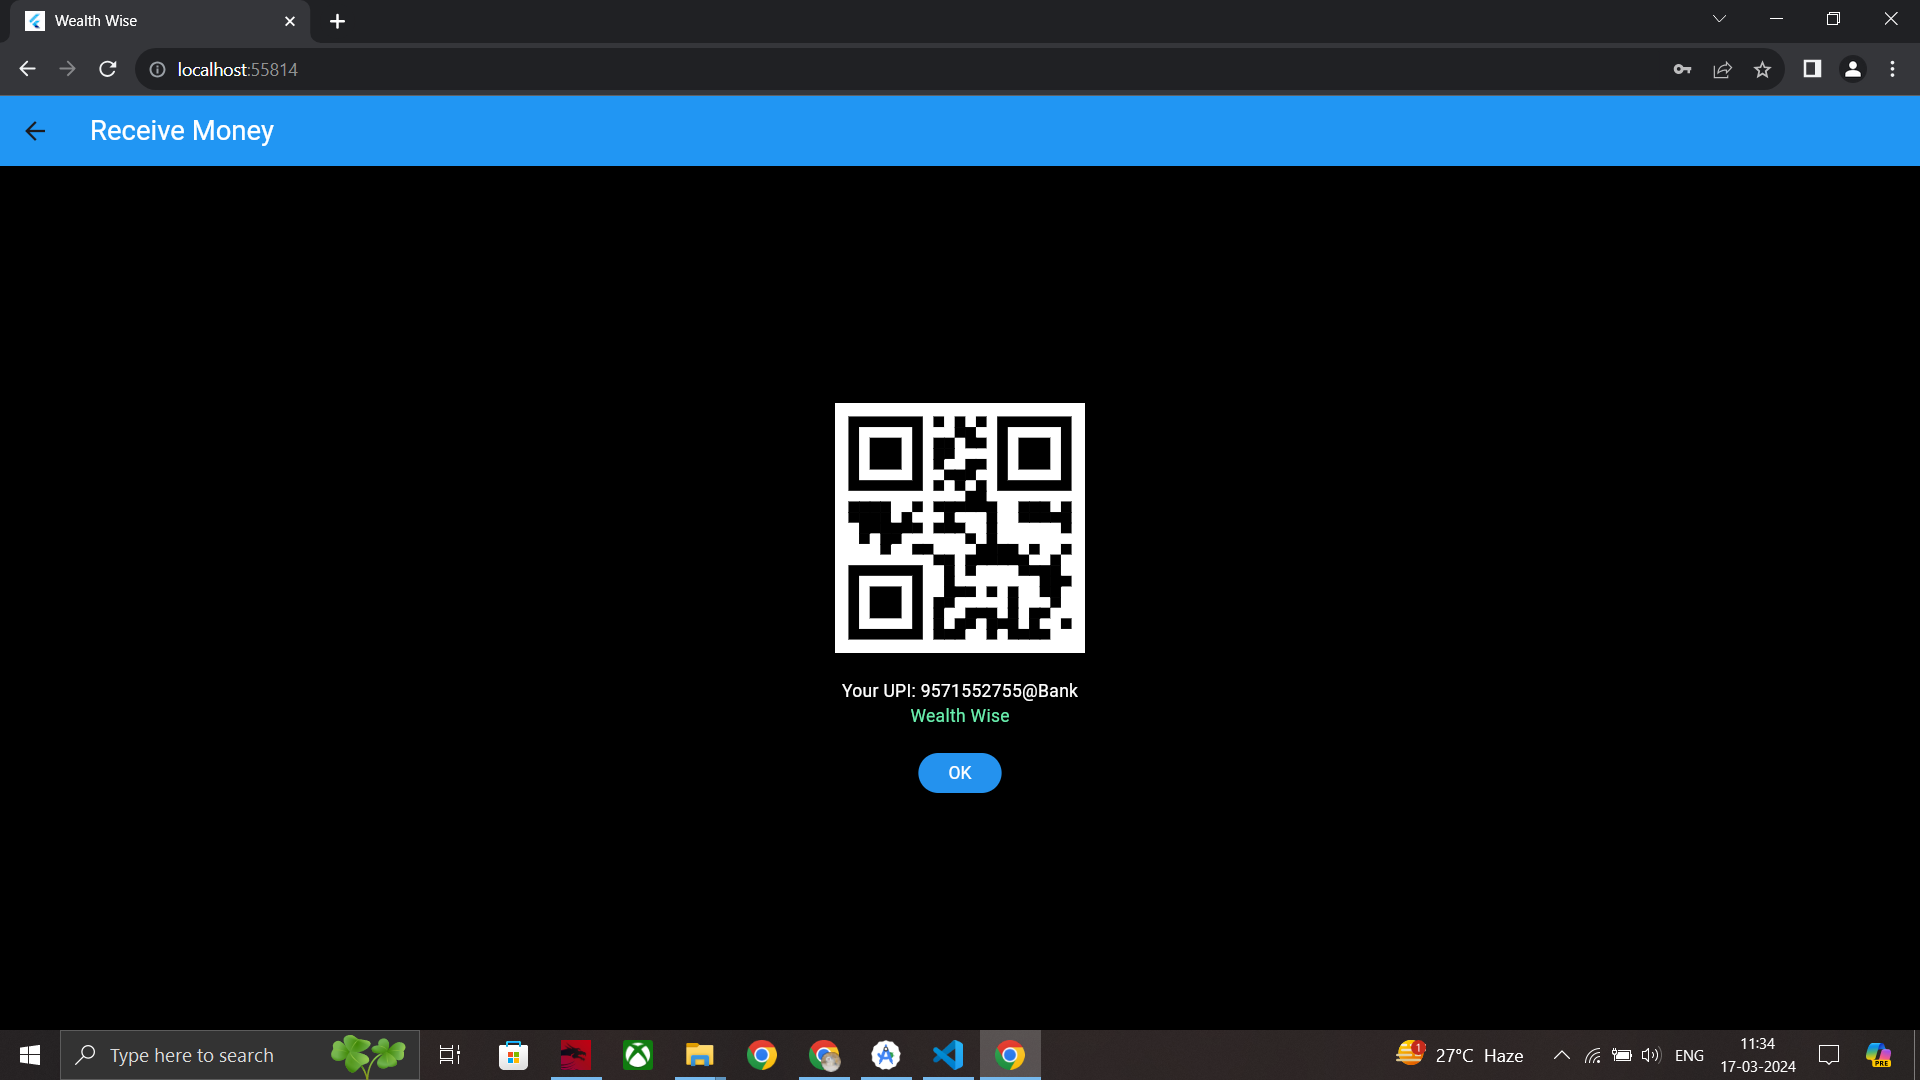The height and width of the screenshot is (1080, 1920).
Task: Open the first Chrome taskbar icon
Action: [762, 1055]
